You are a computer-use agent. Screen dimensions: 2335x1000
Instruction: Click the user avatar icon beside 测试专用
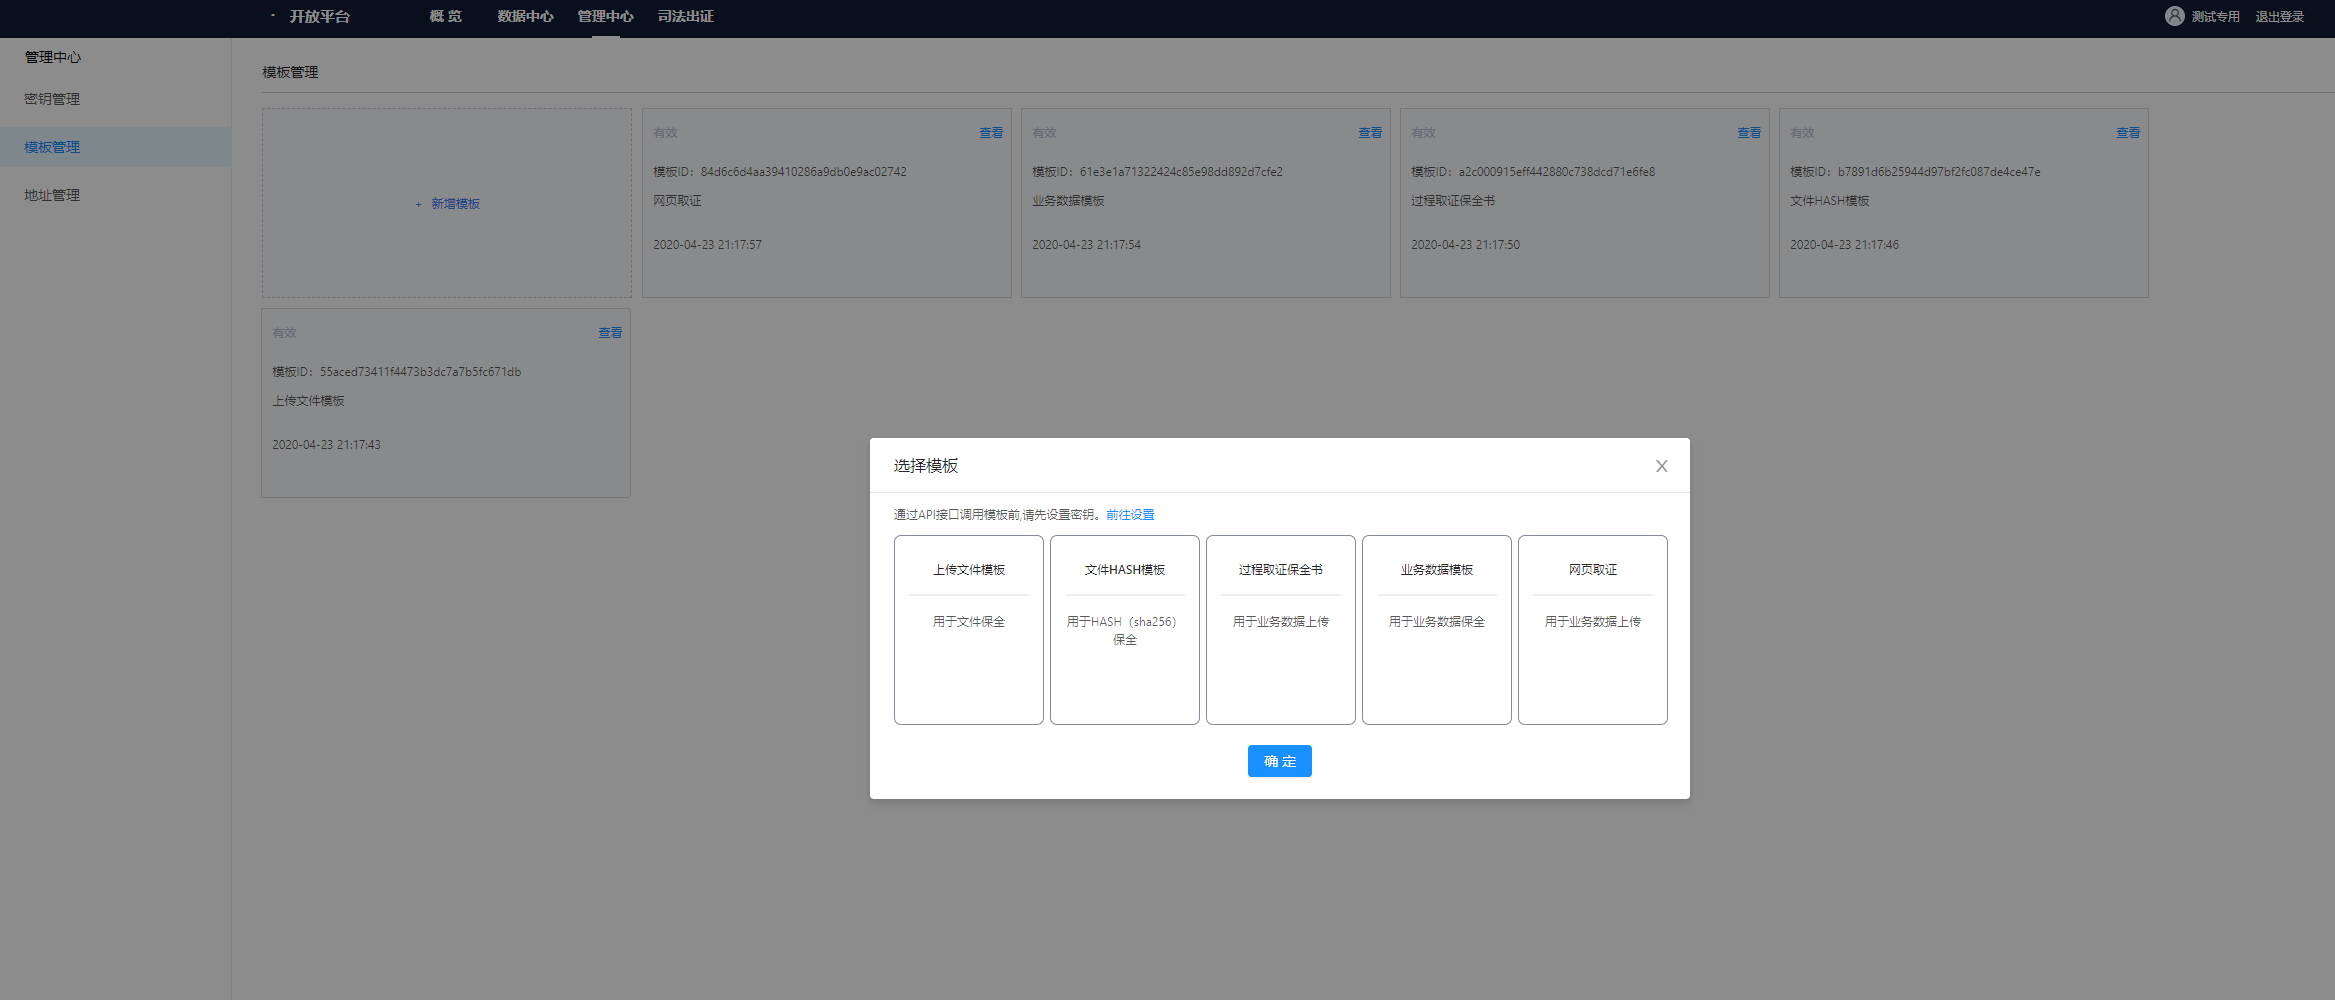2174,16
